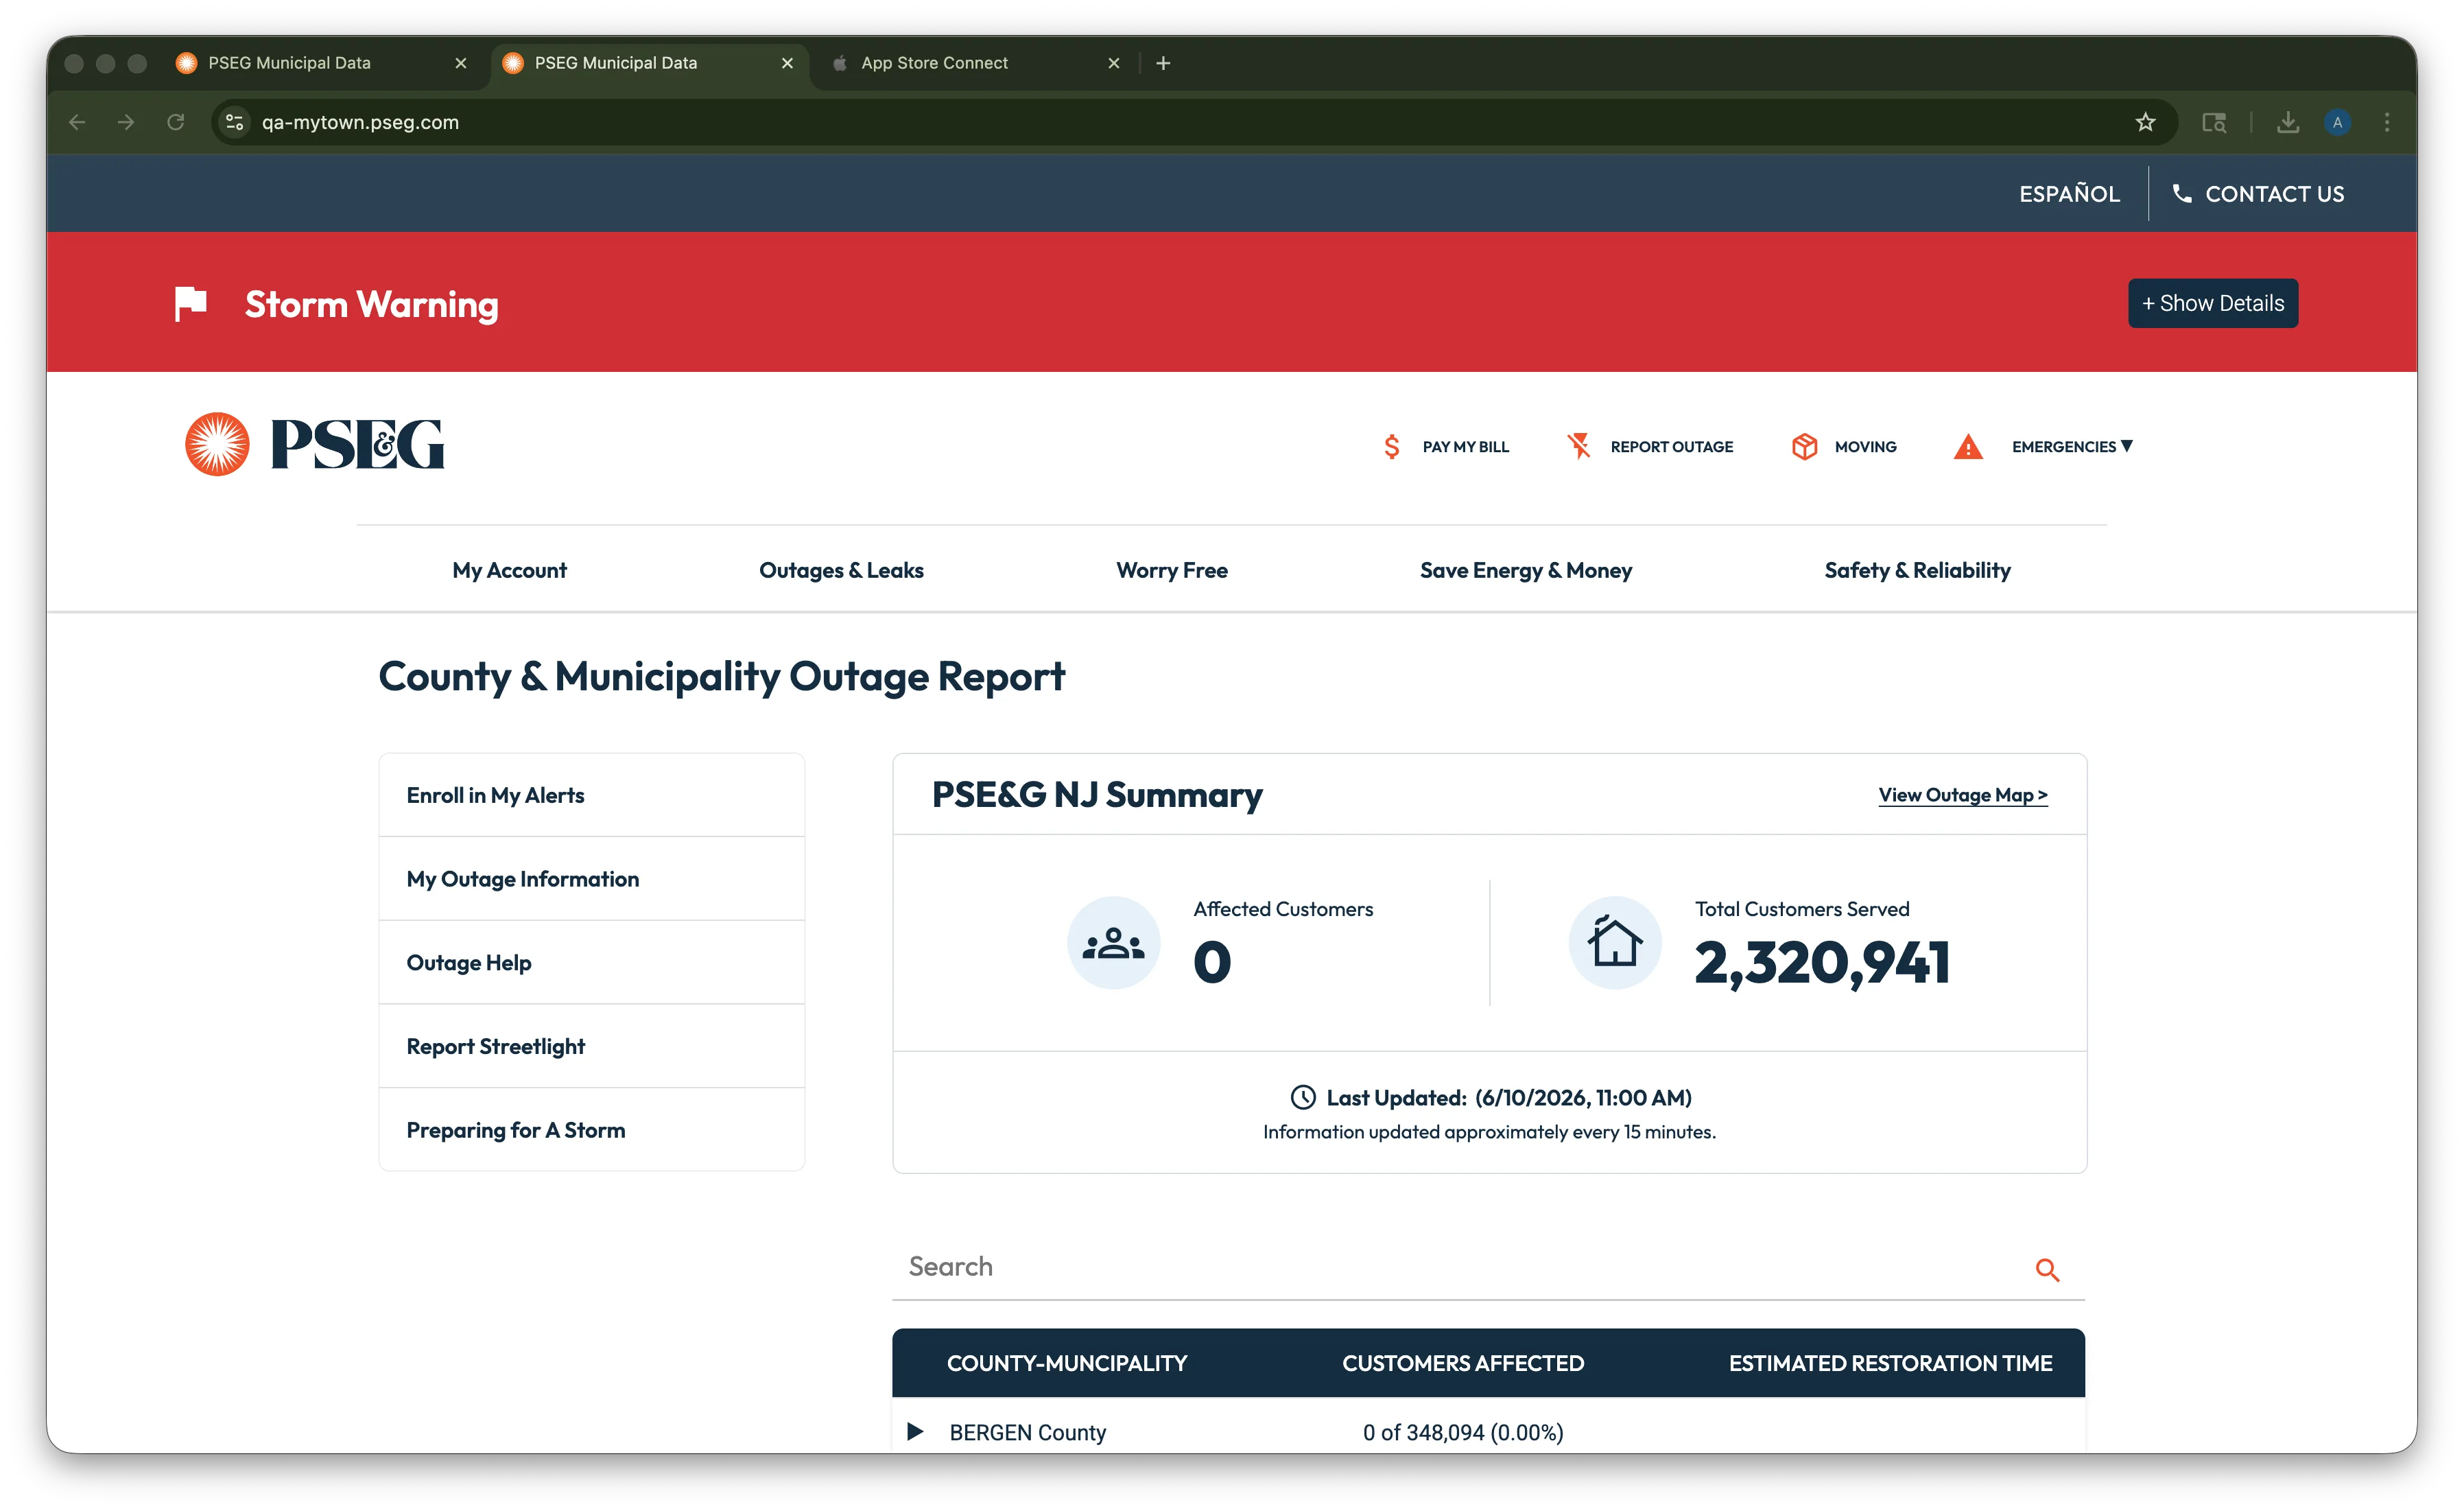Click the Pay My Bill link text
This screenshot has width=2464, height=1511.
point(1466,447)
